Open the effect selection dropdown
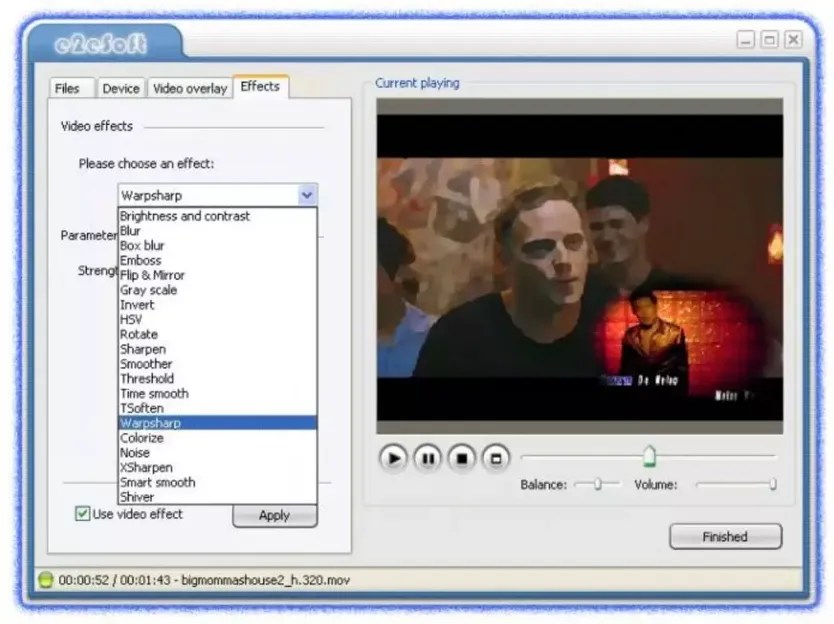Viewport: 834px width, 624px height. click(306, 195)
